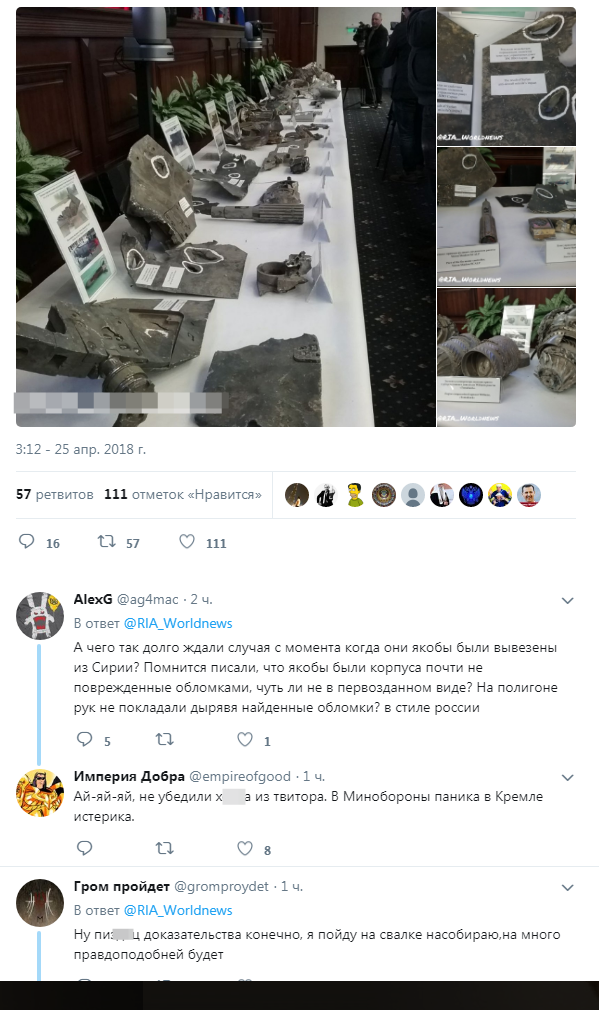This screenshot has height=1010, width=599.
Task: Open dropdown menu on AlexG's tweet
Action: [567, 600]
